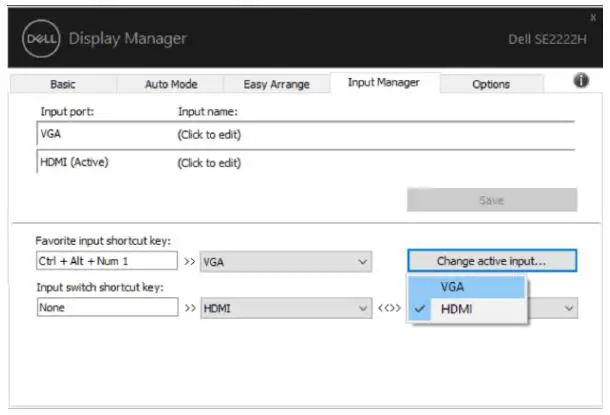
Task: Close the Display Manager window
Action: (x=593, y=18)
